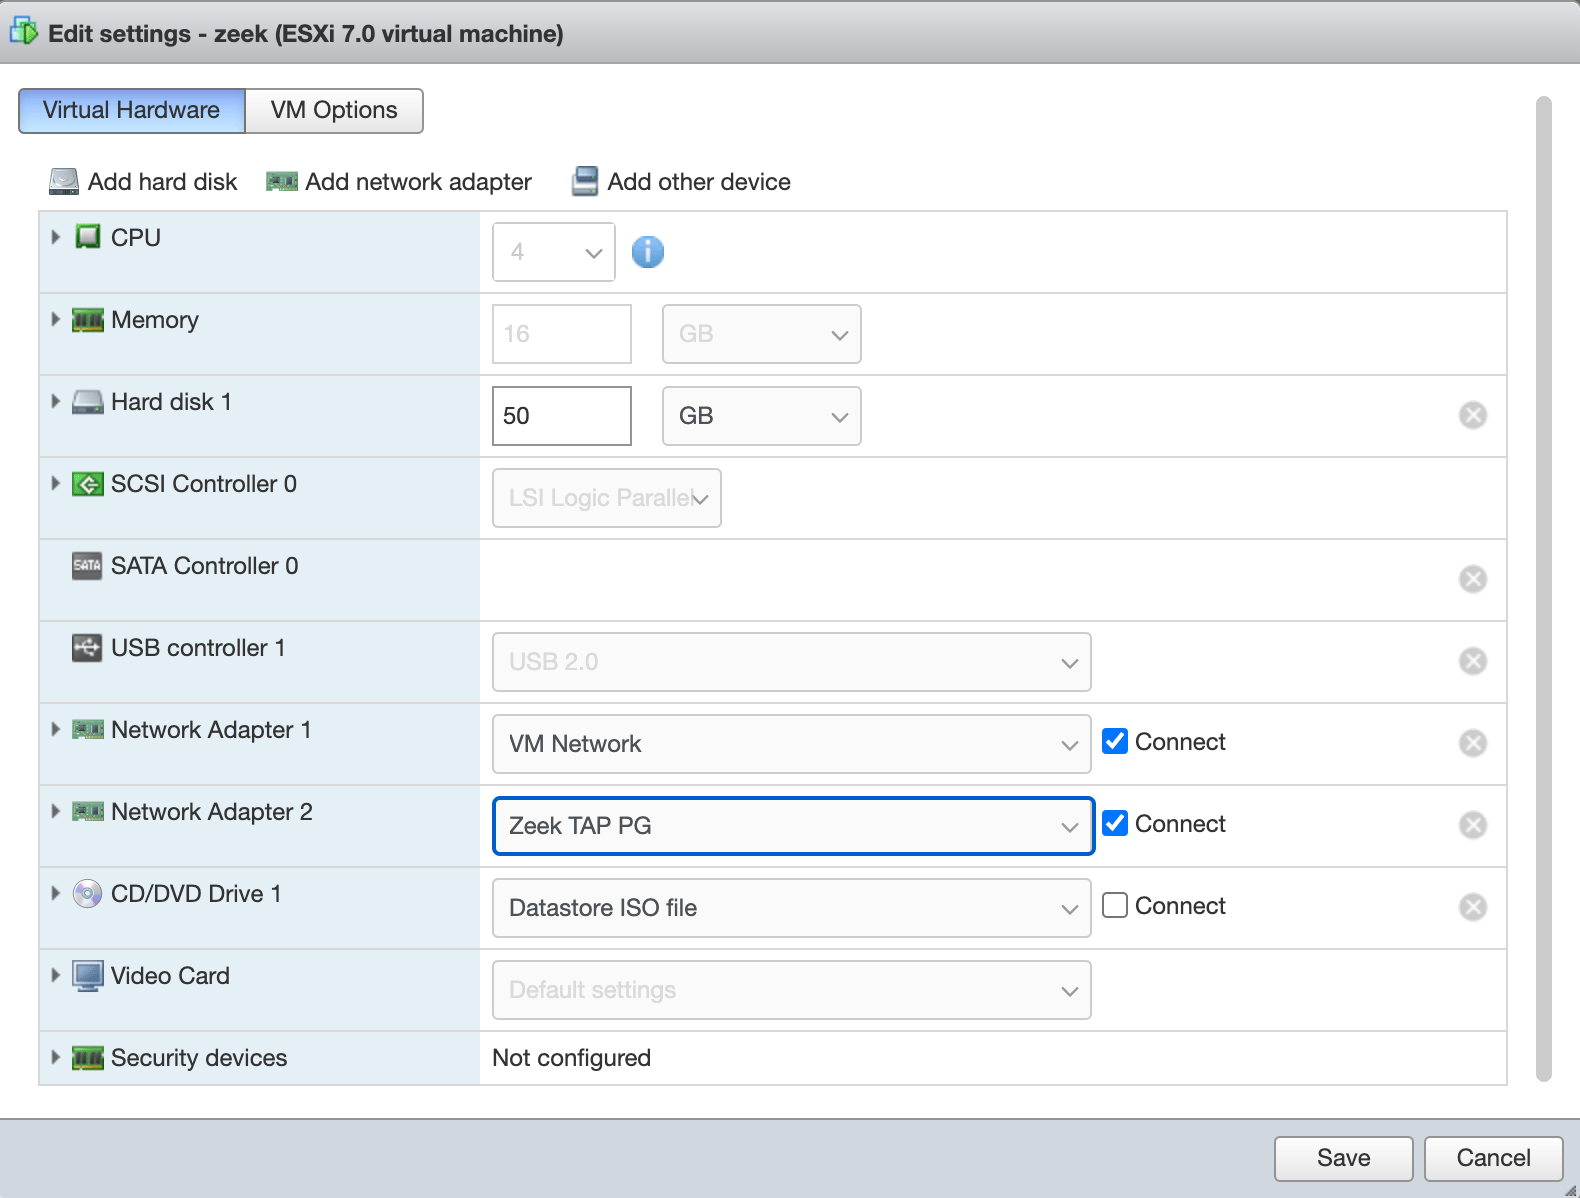The image size is (1580, 1198).
Task: Open the Zeek TAP PG dropdown
Action: click(x=794, y=826)
